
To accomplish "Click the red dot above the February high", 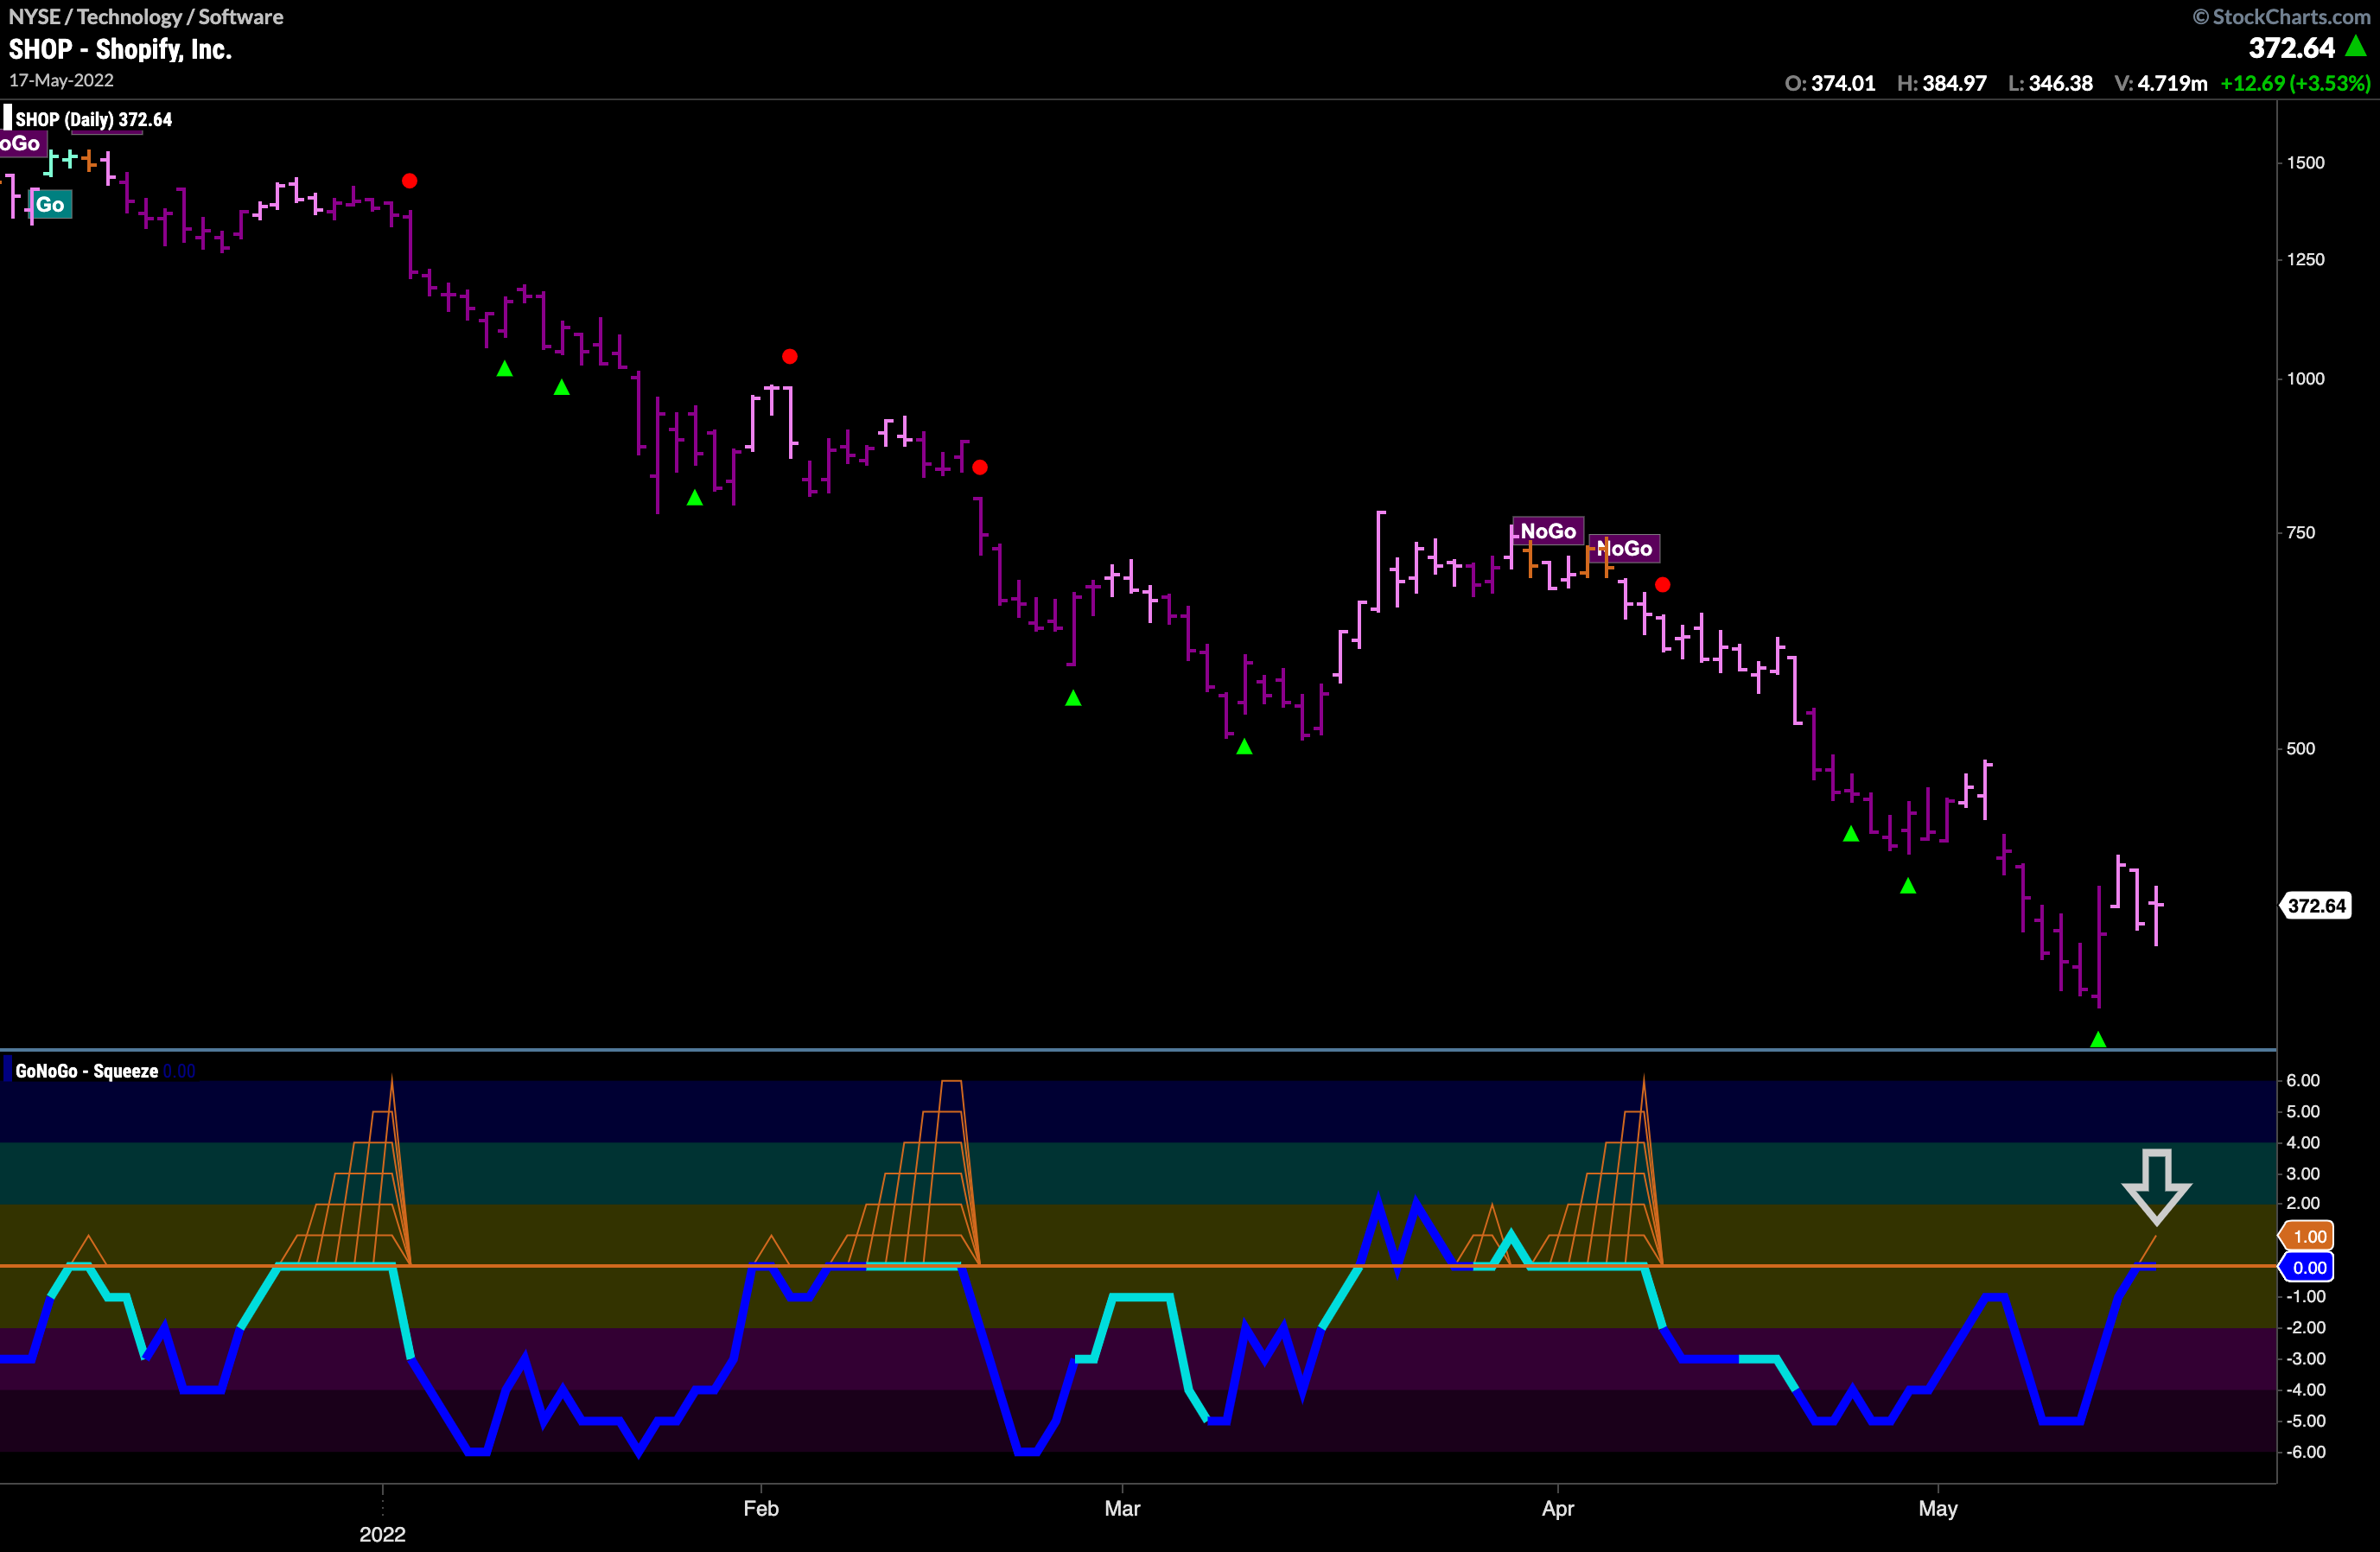I will [789, 356].
